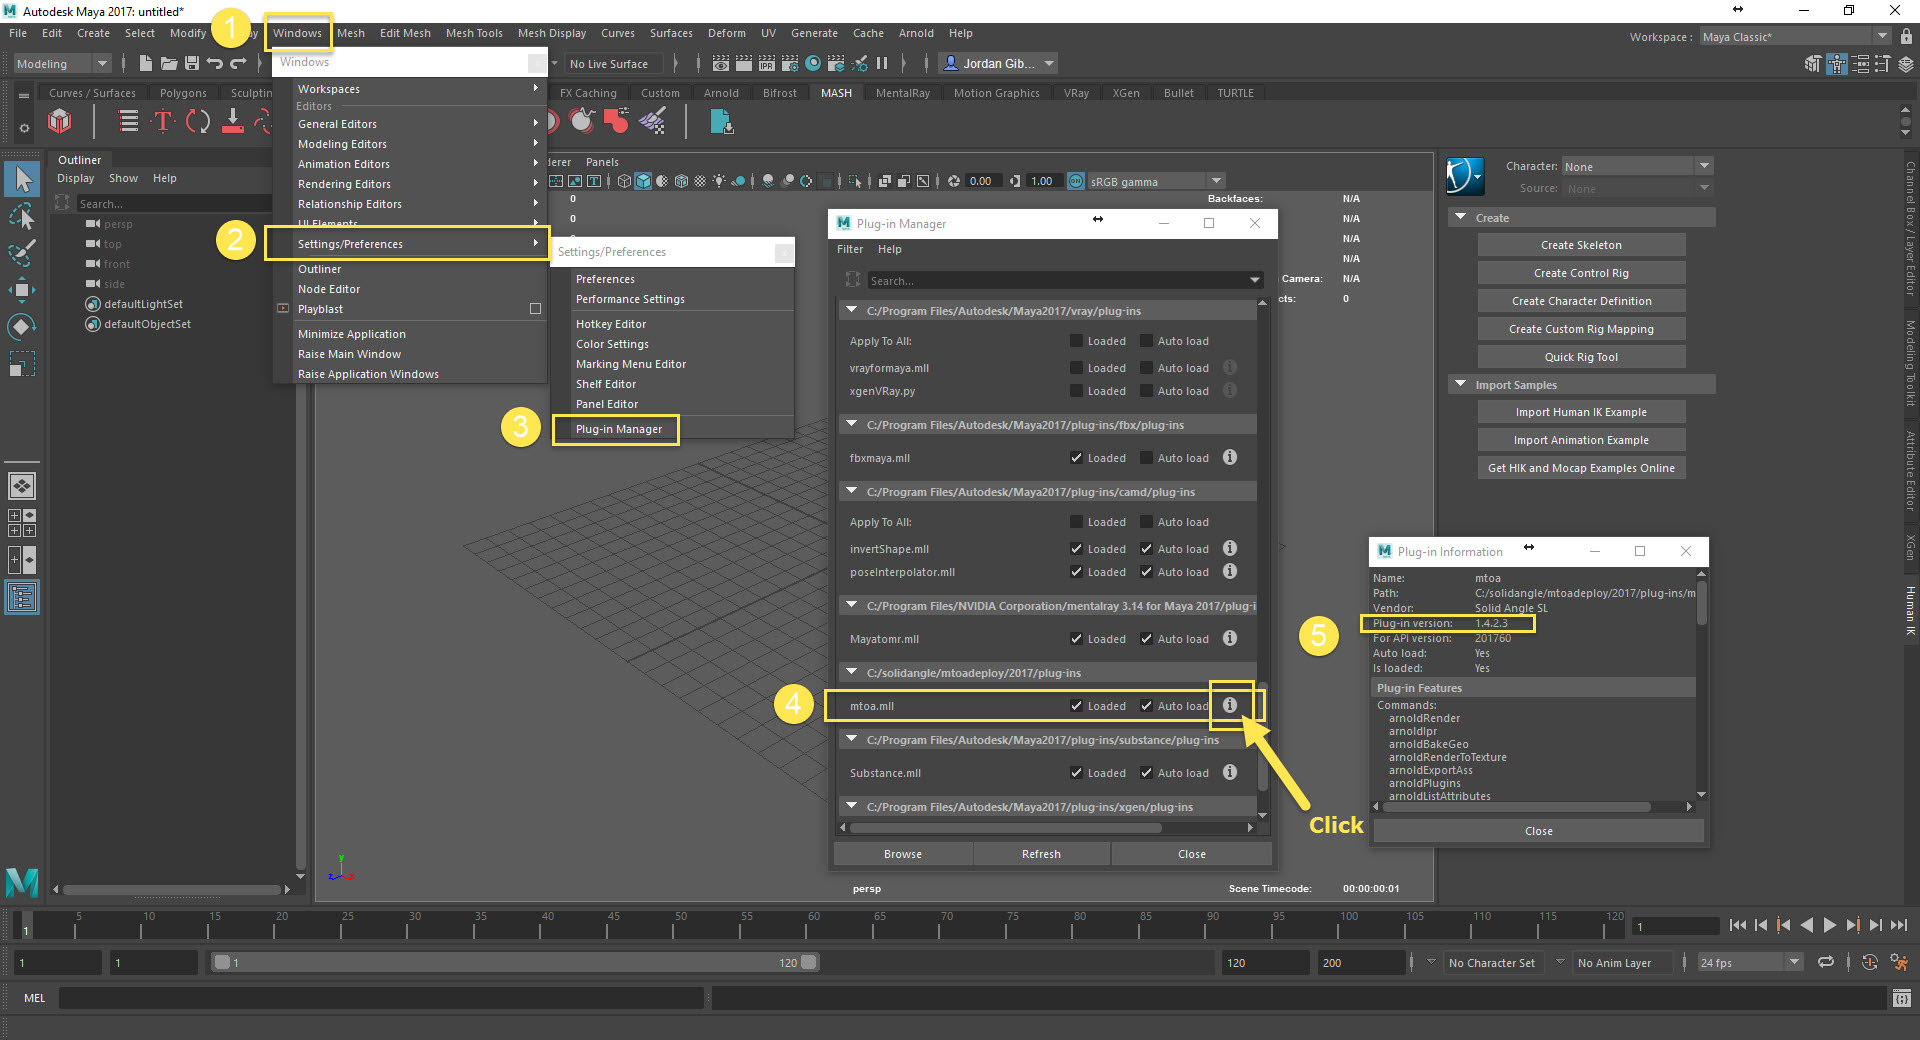This screenshot has width=1920, height=1040.
Task: Click the New Scene icon
Action: point(146,63)
